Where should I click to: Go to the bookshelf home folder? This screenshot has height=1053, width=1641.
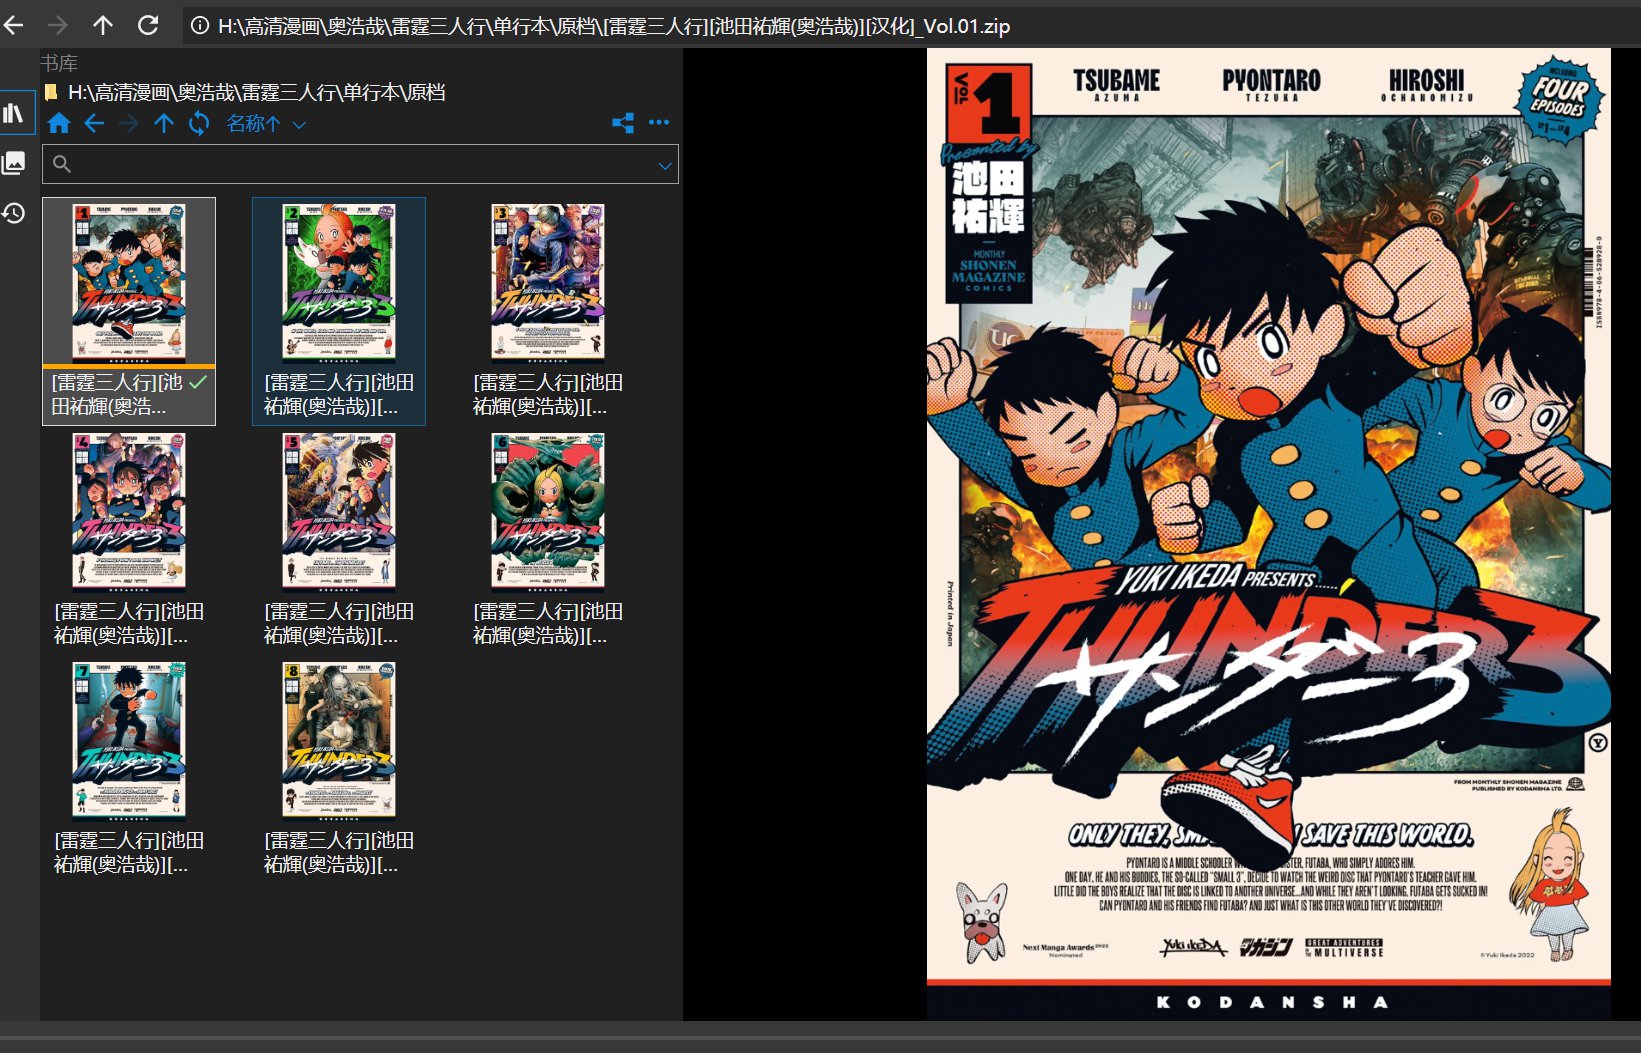[59, 123]
